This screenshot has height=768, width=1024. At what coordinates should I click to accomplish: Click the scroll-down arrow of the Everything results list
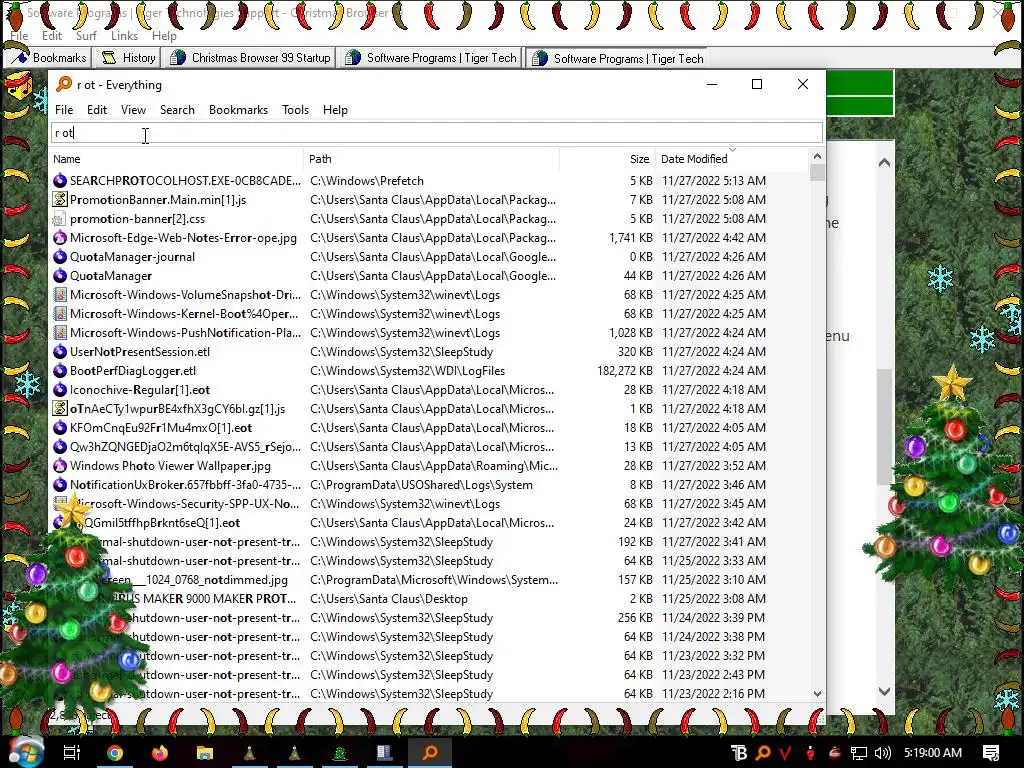pyautogui.click(x=817, y=694)
